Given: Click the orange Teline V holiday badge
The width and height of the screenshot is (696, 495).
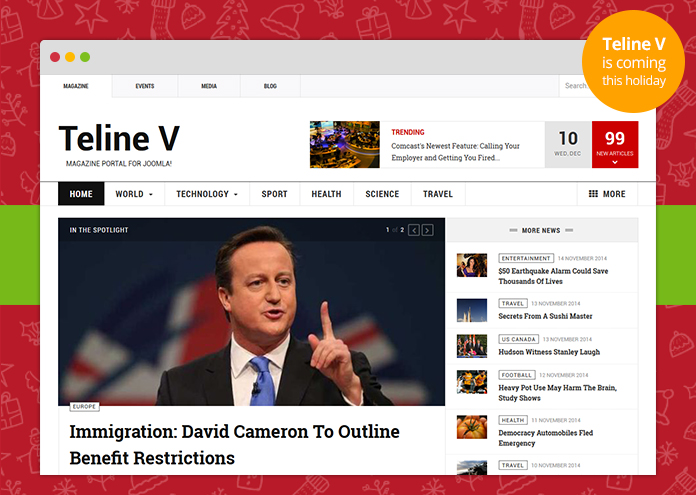Looking at the screenshot, I should click(633, 61).
